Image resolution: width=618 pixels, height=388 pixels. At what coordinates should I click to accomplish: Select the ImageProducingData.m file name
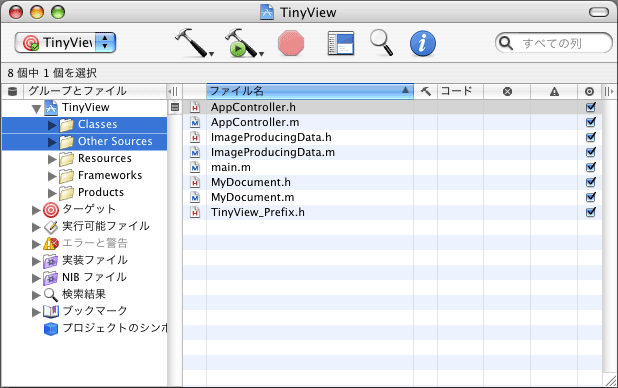pos(273,152)
